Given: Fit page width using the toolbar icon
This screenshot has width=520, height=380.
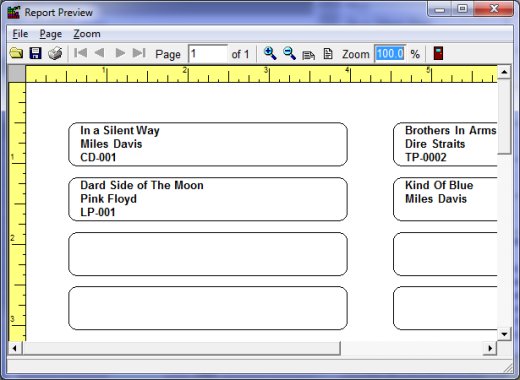Looking at the screenshot, I should (x=308, y=54).
